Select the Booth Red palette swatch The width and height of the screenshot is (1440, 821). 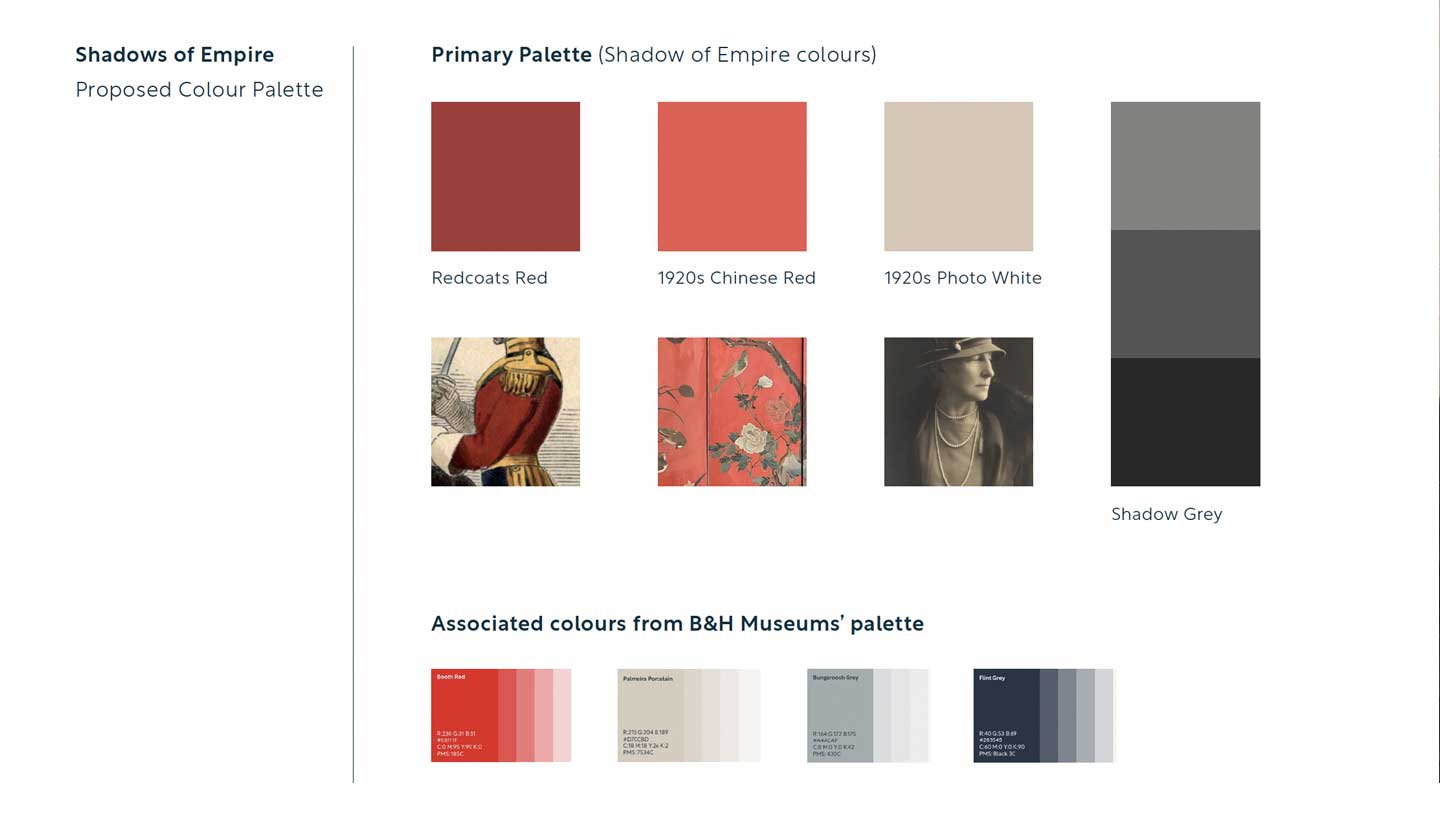(x=464, y=715)
